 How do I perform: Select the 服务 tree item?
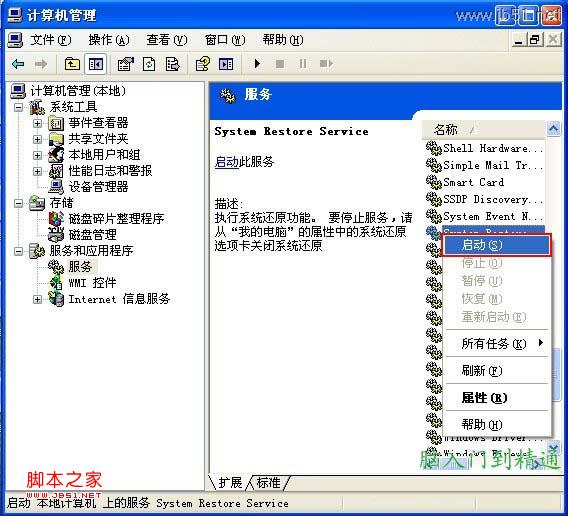pos(80,267)
